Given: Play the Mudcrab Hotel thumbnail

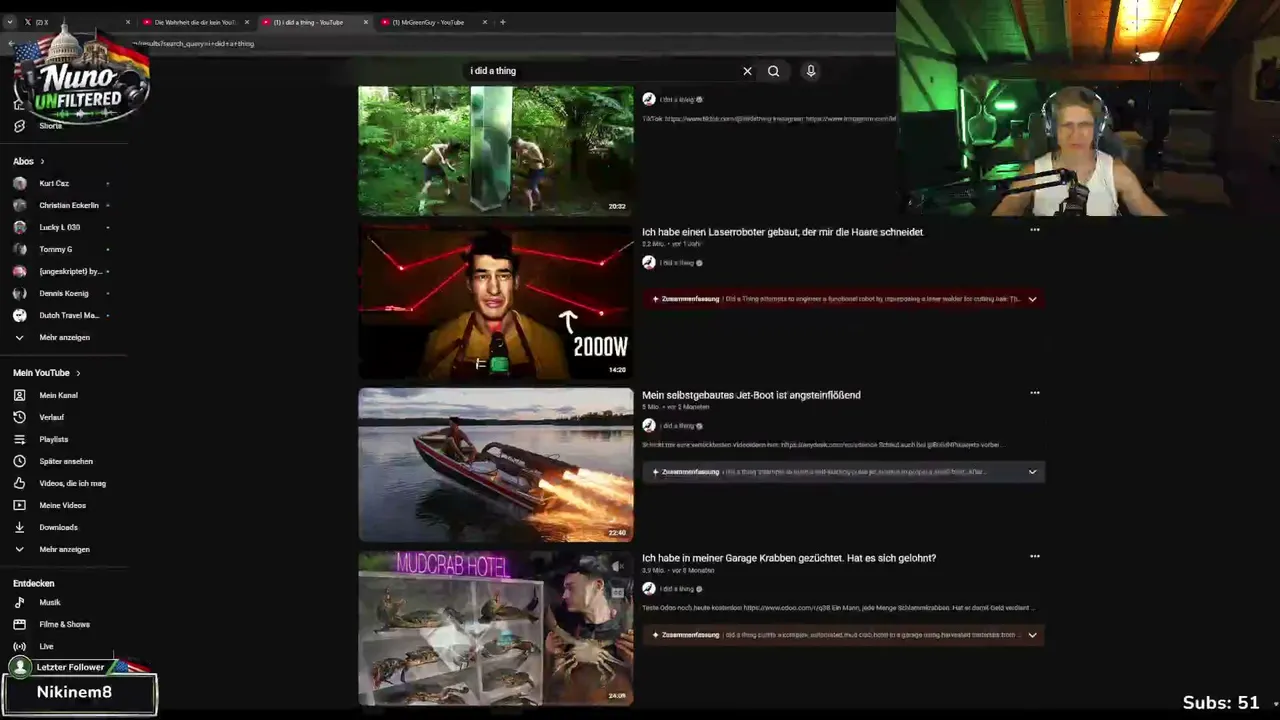Looking at the screenshot, I should point(496,628).
